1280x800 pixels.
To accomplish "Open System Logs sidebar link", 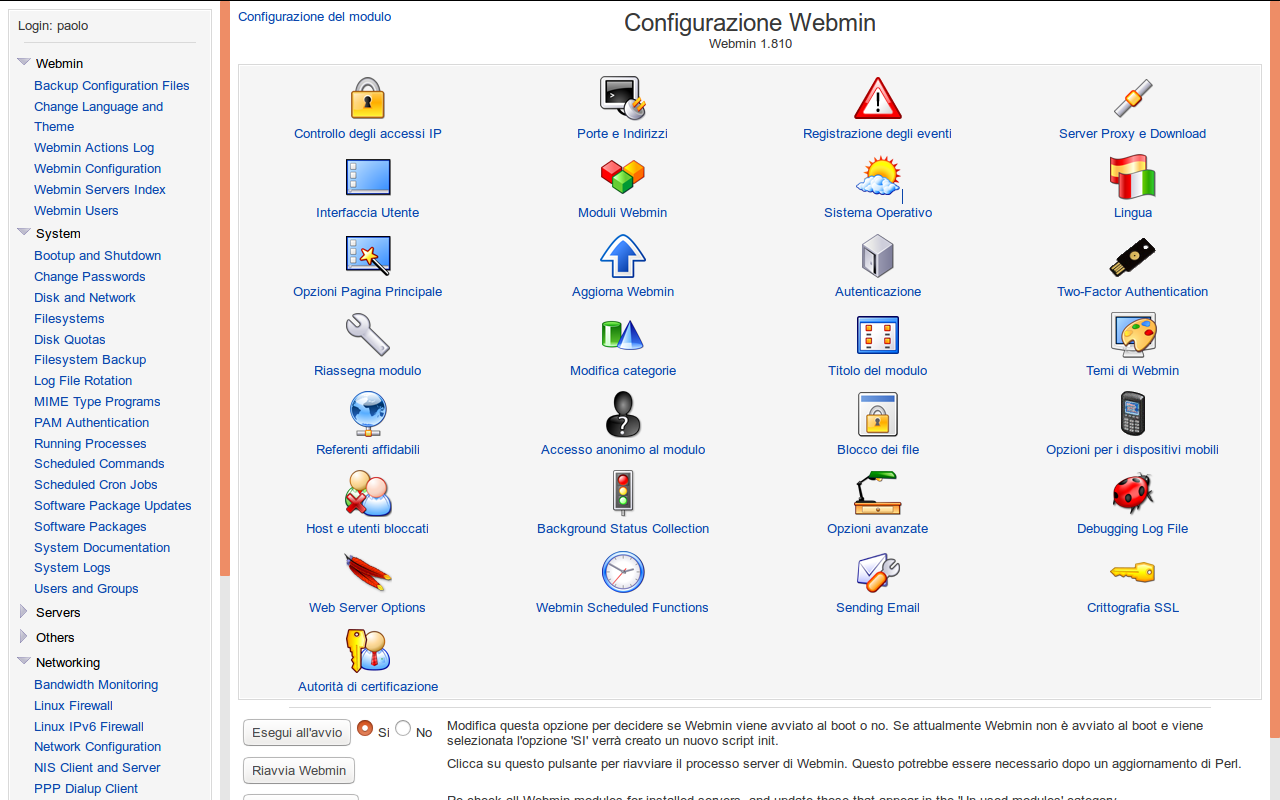I will click(72, 568).
